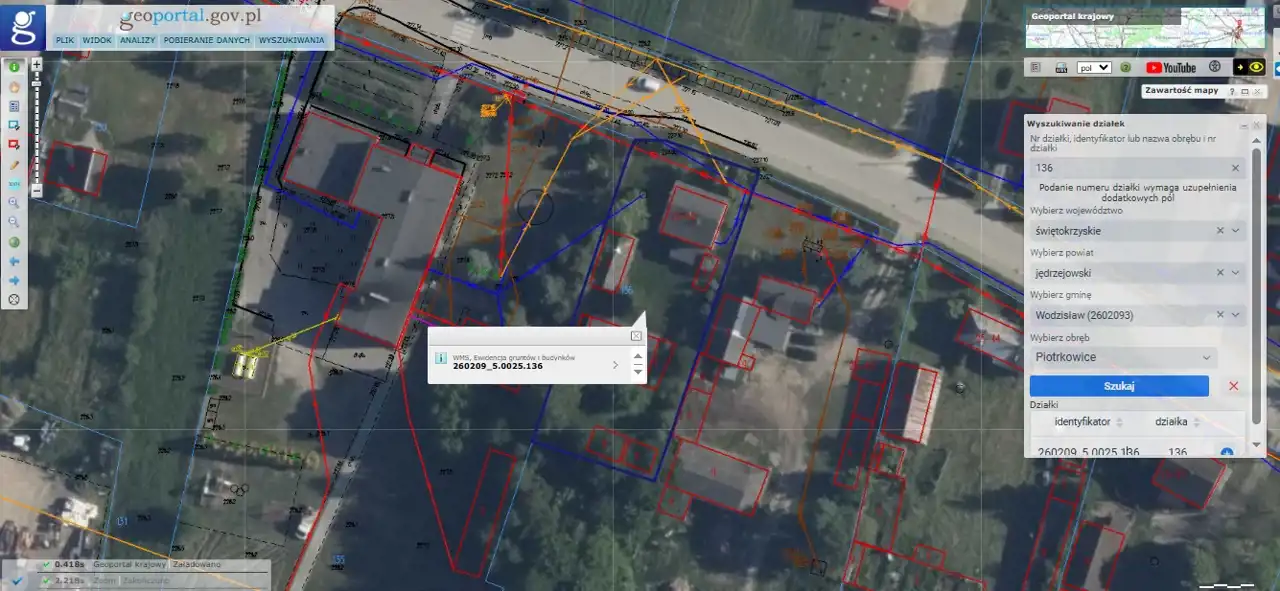Open the YouTube channel link icon

pos(1170,67)
